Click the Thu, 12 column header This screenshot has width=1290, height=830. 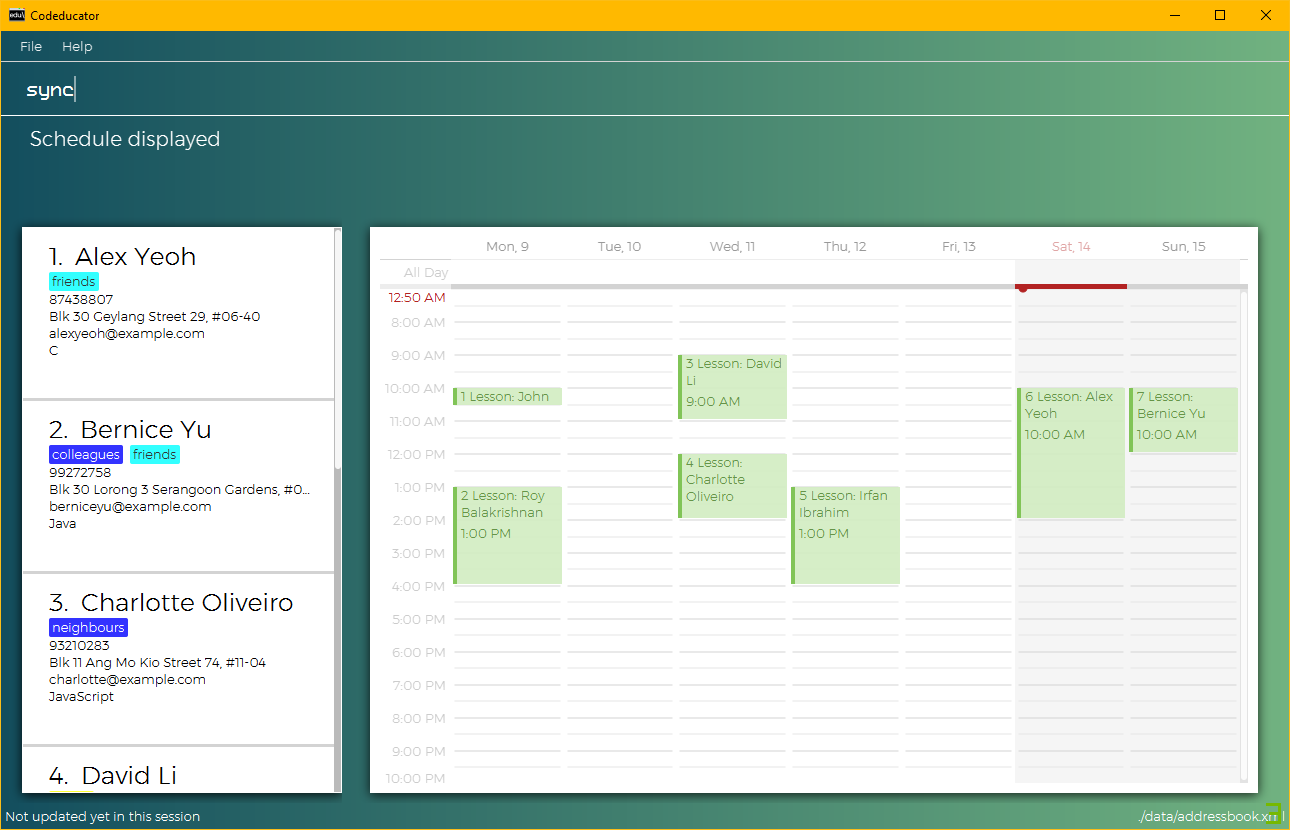point(845,246)
